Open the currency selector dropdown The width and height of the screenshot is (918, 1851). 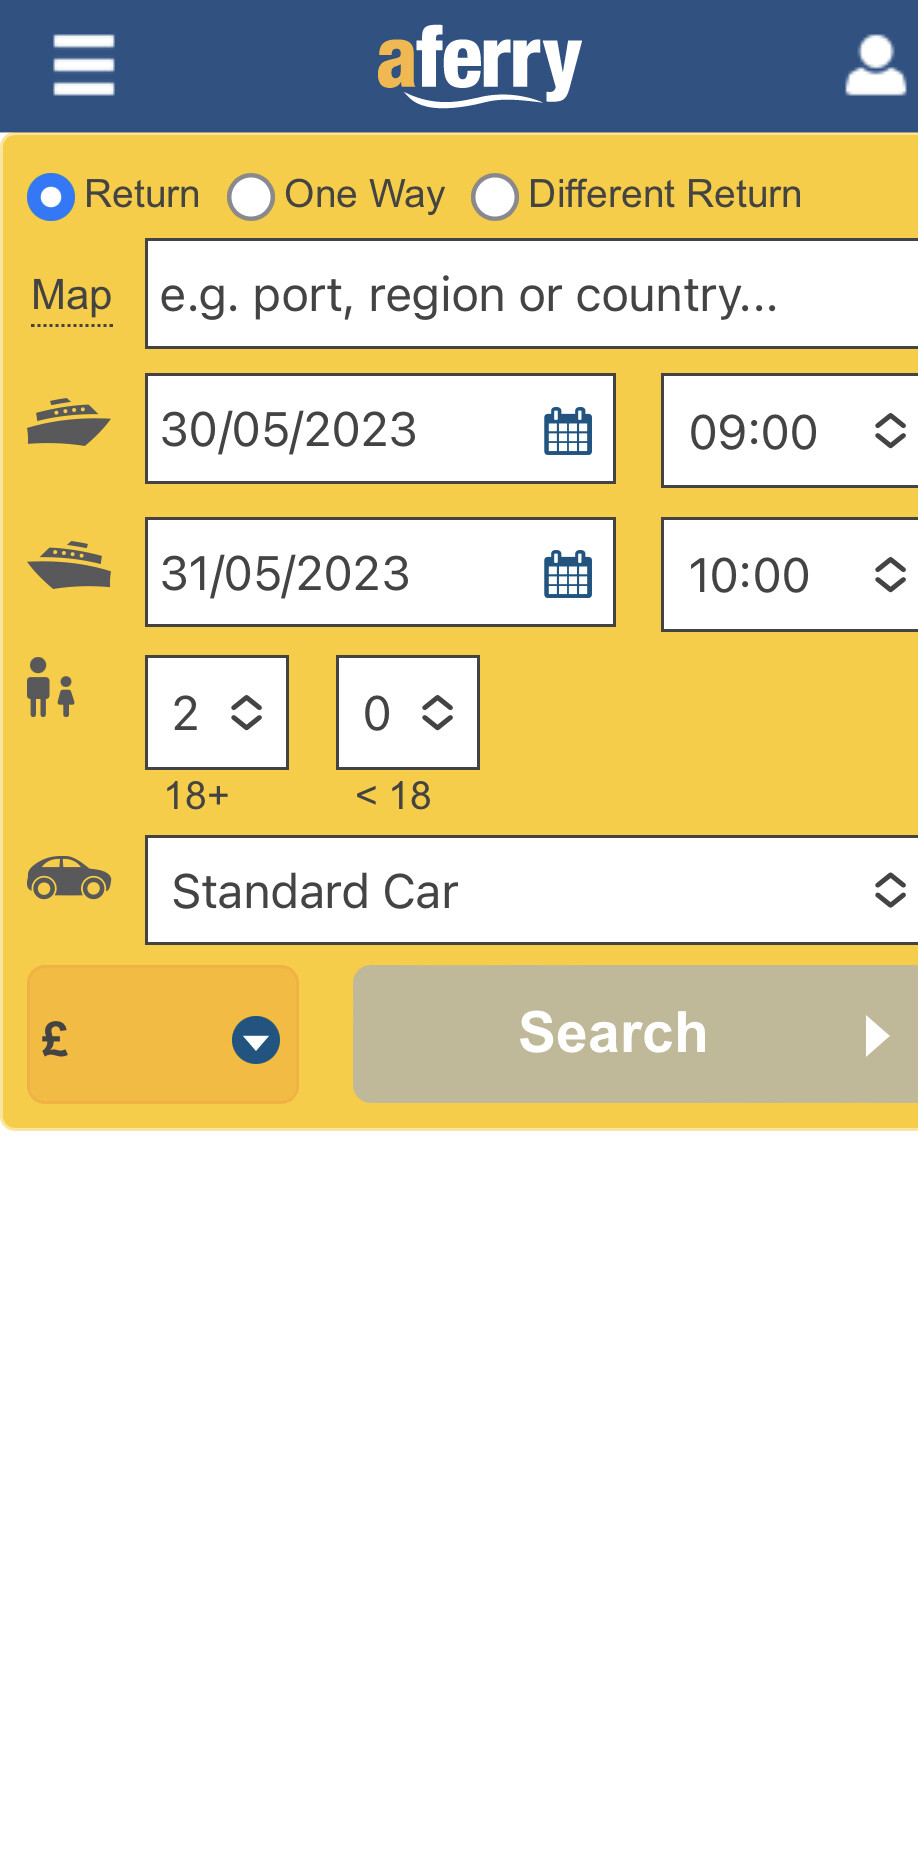[x=163, y=1035]
